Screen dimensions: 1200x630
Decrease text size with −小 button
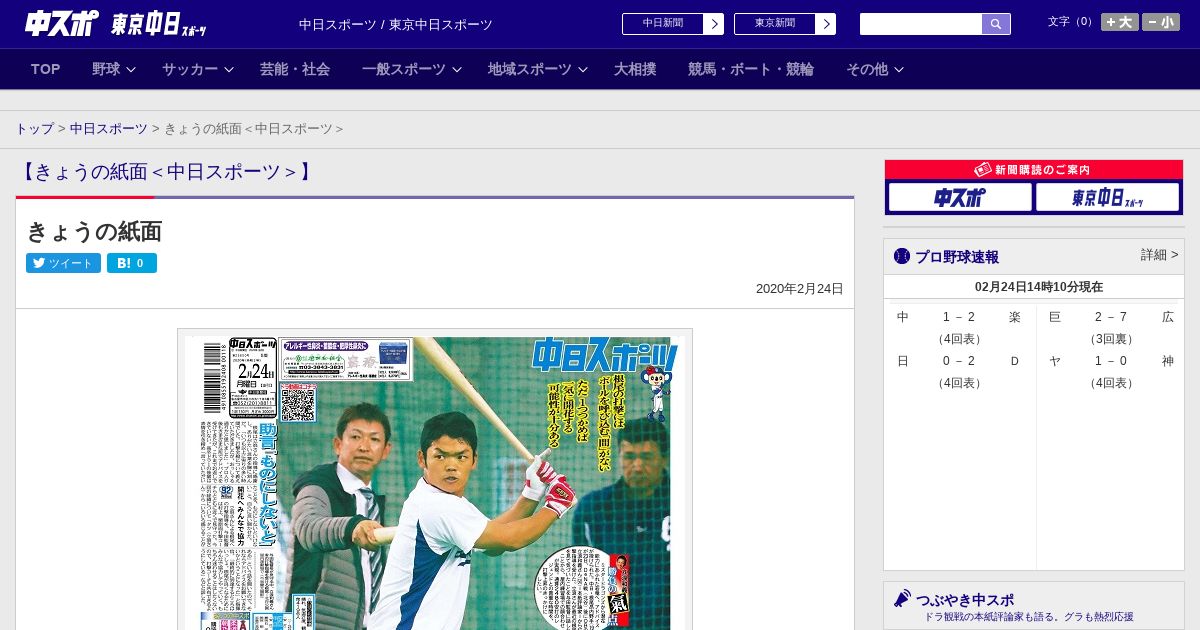tap(1161, 22)
